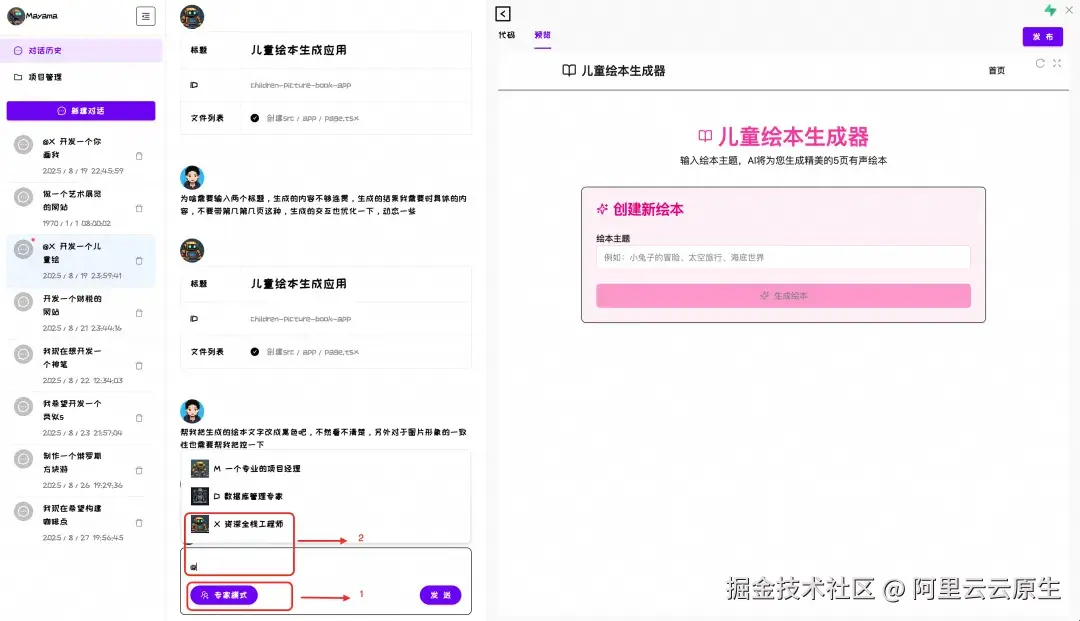Expand the preview using the fullscreen icon
This screenshot has height=621, width=1080.
1057,63
